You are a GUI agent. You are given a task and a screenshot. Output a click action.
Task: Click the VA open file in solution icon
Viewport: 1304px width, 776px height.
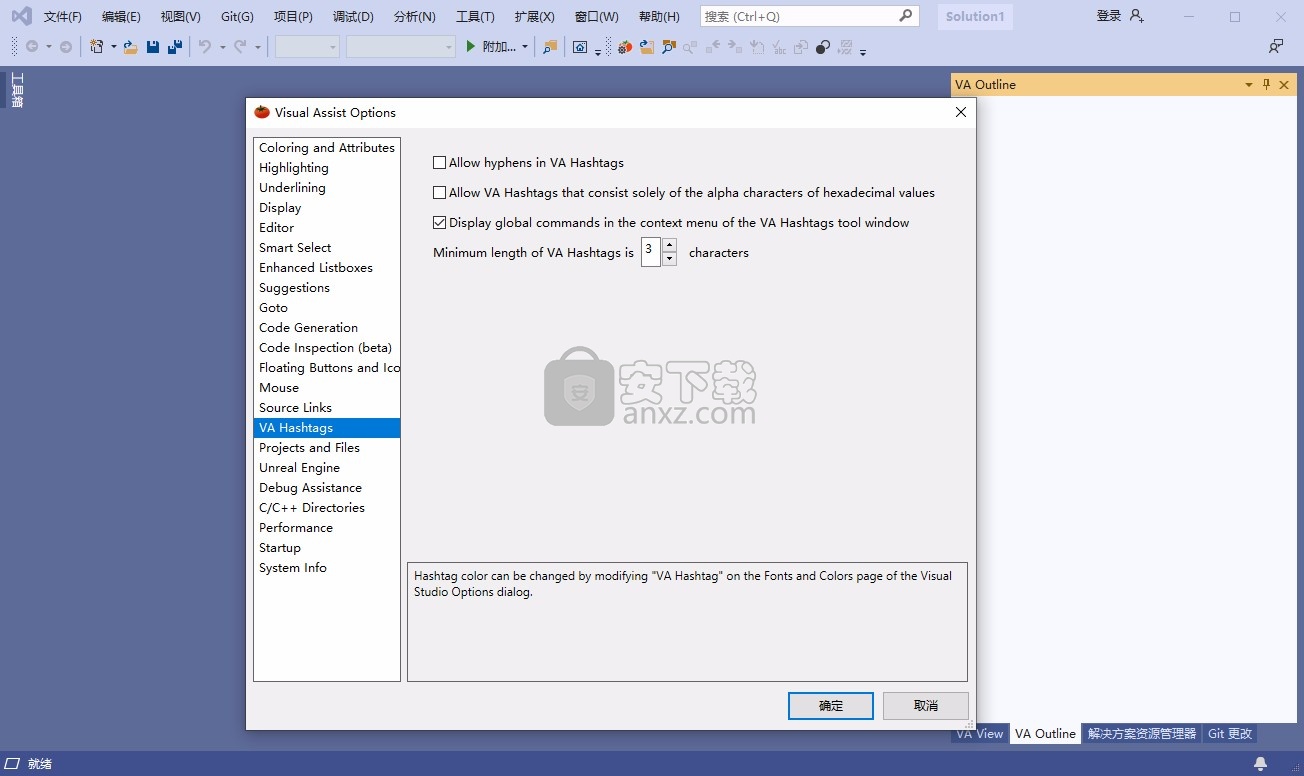tap(647, 46)
